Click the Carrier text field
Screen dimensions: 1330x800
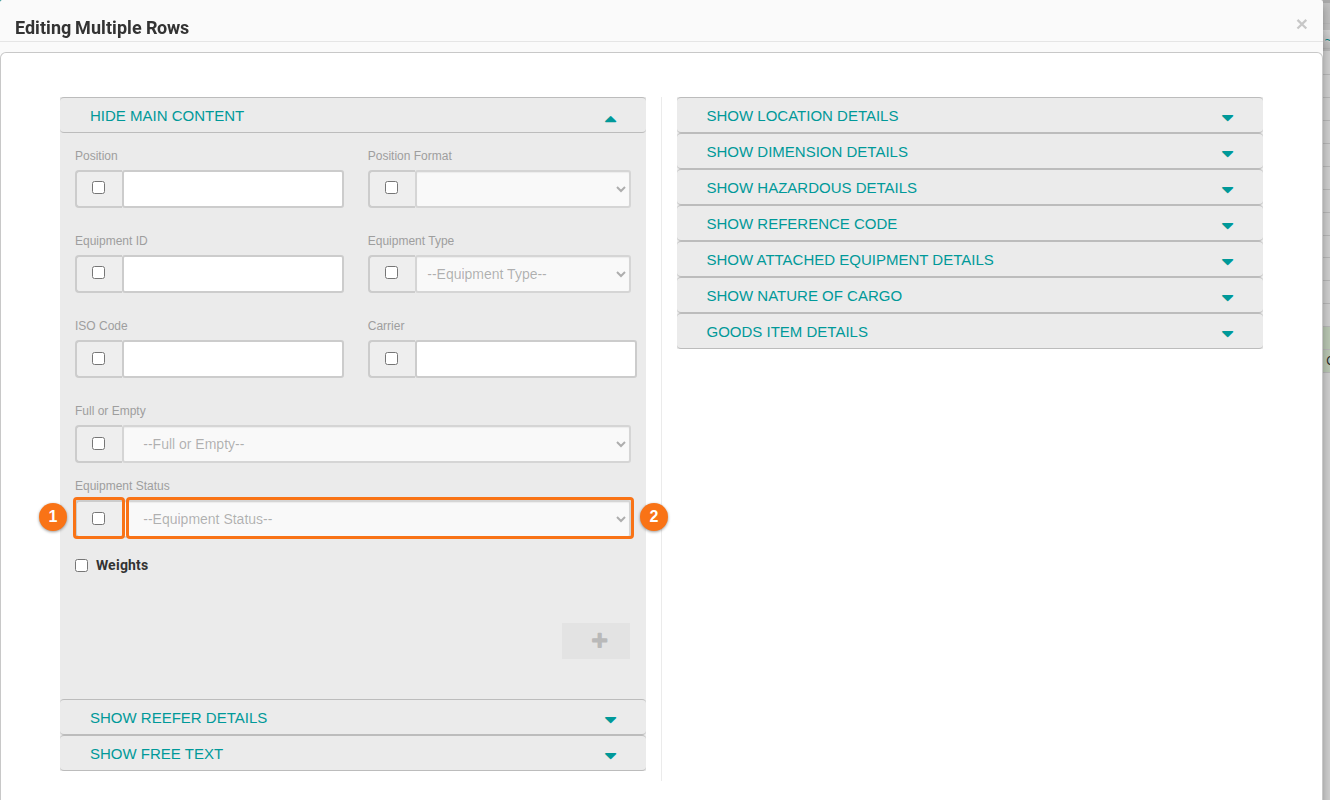click(x=526, y=359)
